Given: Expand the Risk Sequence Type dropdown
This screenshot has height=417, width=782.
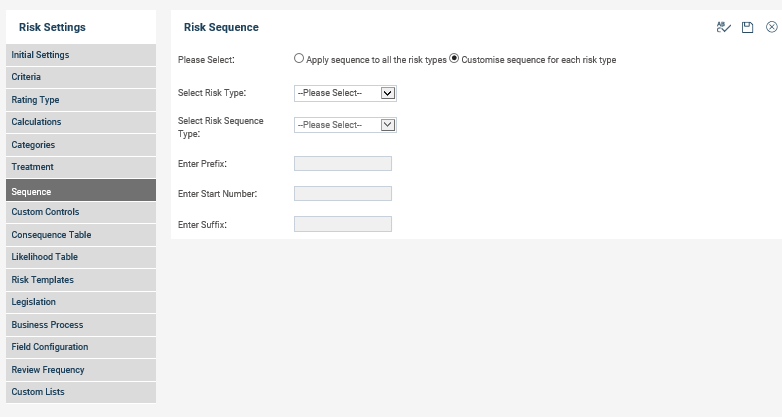Looking at the screenshot, I should 345,125.
